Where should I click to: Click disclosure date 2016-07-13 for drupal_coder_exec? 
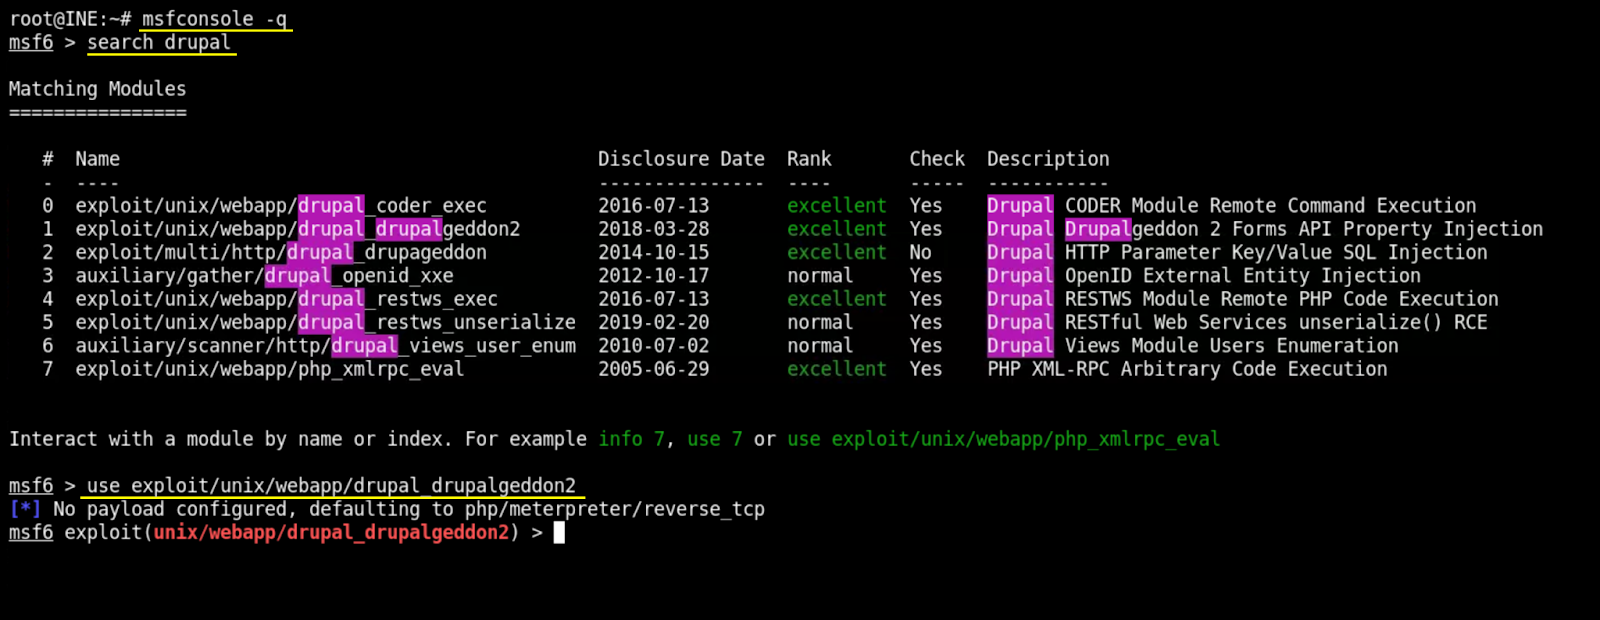pyautogui.click(x=654, y=206)
